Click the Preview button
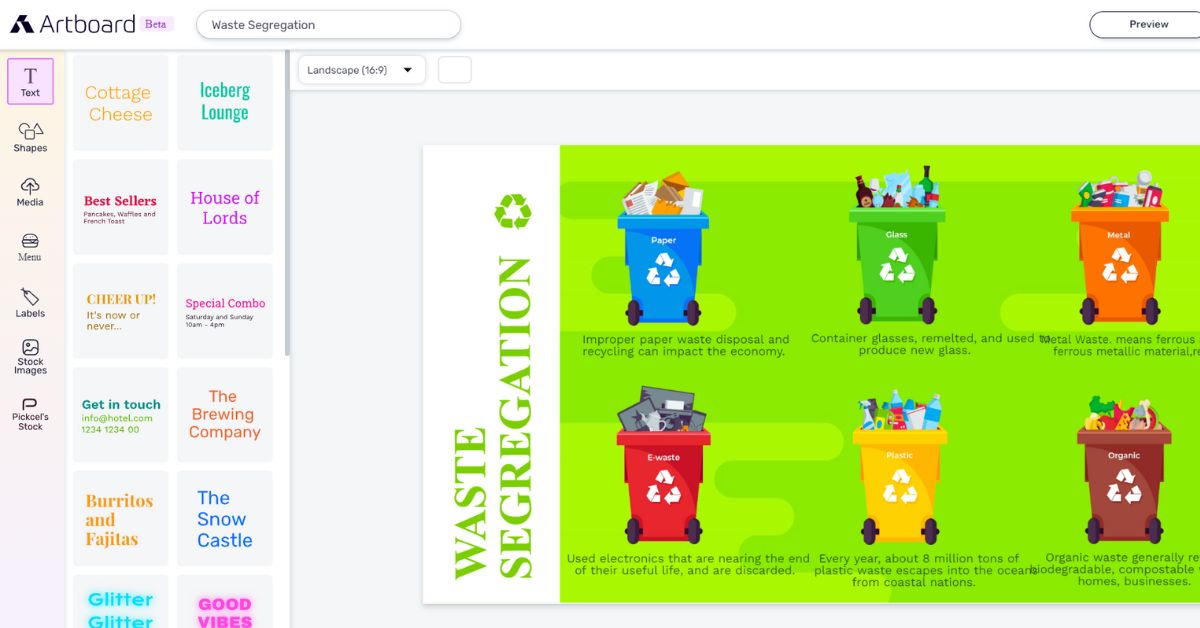This screenshot has height=628, width=1200. [1148, 25]
